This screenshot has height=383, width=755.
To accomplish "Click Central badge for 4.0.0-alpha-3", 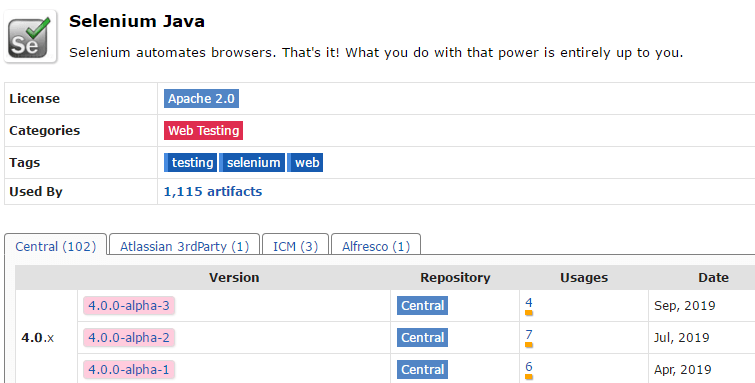I will 422,305.
